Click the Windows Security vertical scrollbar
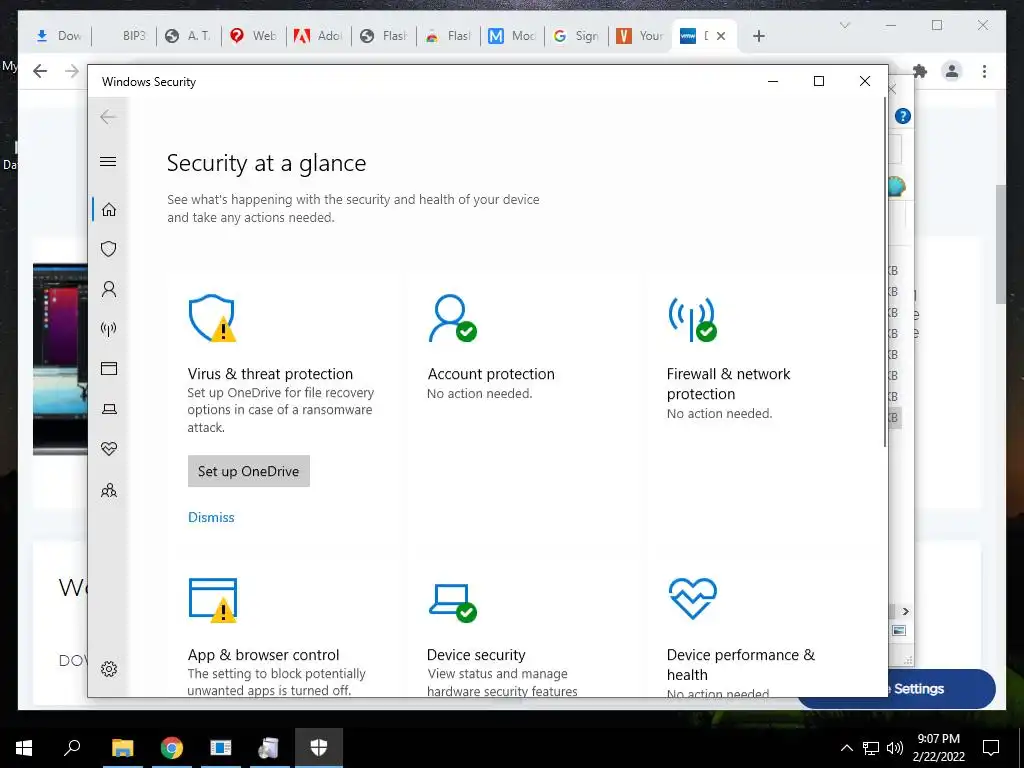 (885, 274)
